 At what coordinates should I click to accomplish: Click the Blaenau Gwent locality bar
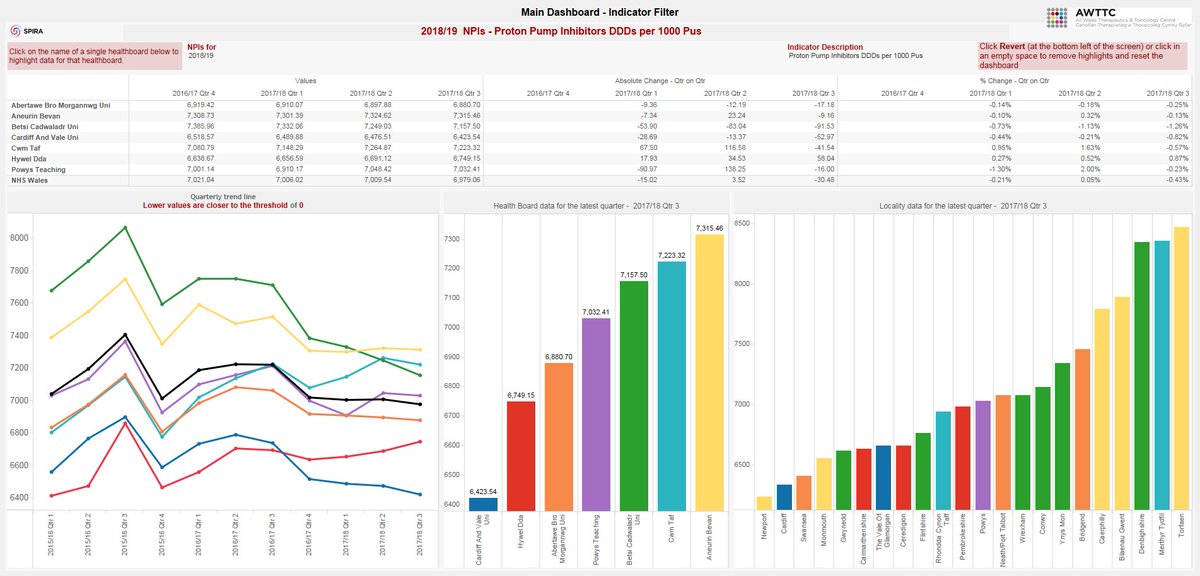[x=1122, y=404]
